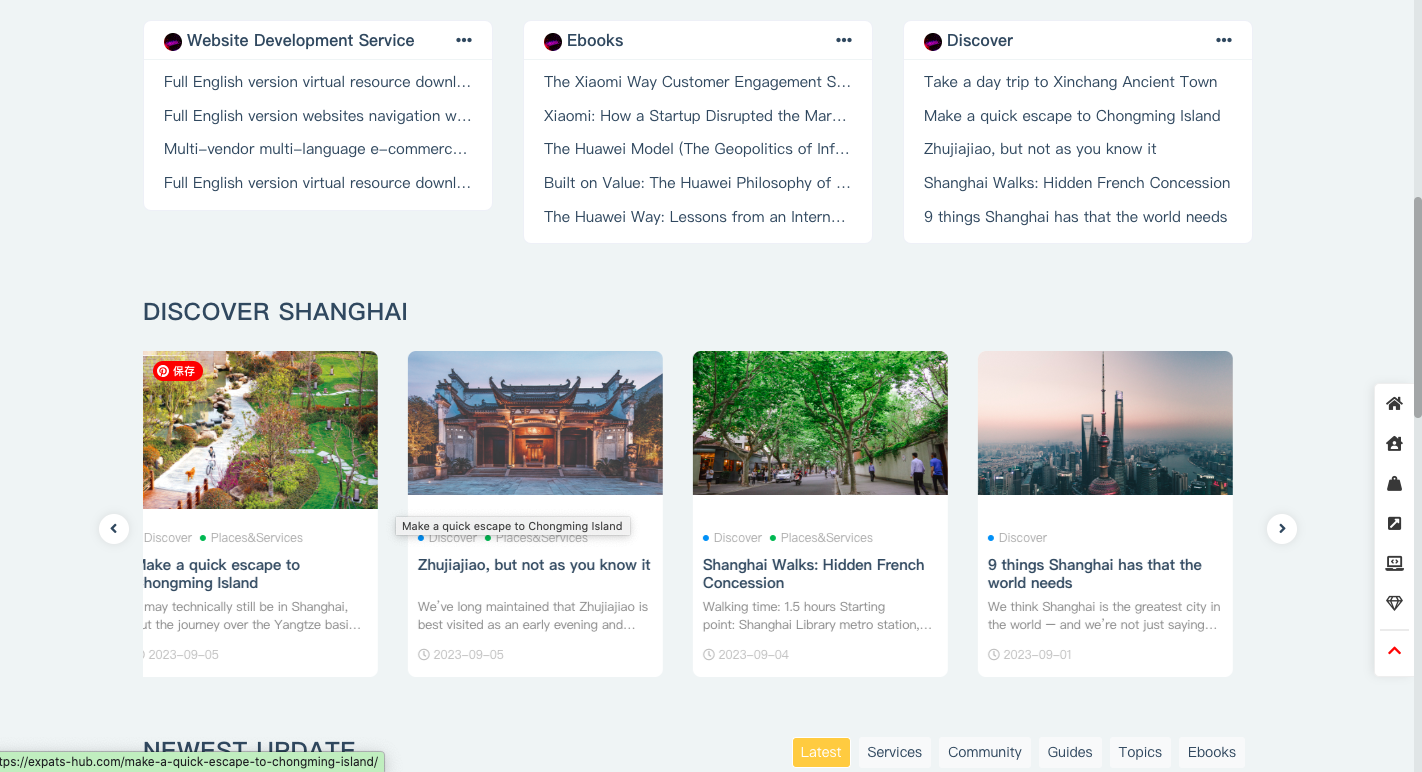
Task: Click the red back-to-top arrow
Action: [1394, 650]
